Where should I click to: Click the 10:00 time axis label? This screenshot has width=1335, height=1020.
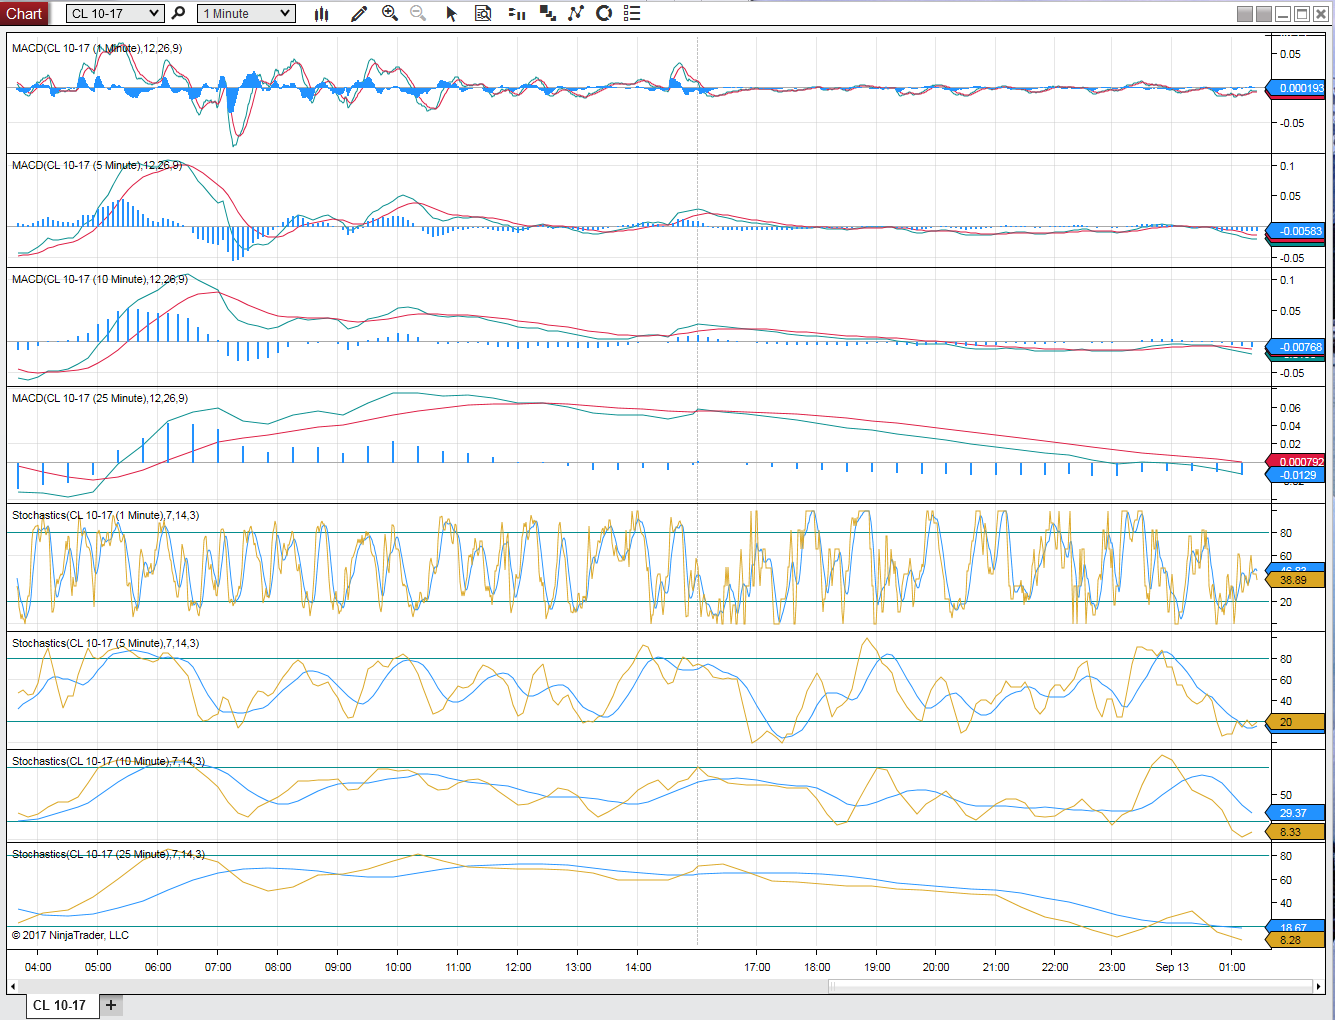click(x=398, y=967)
